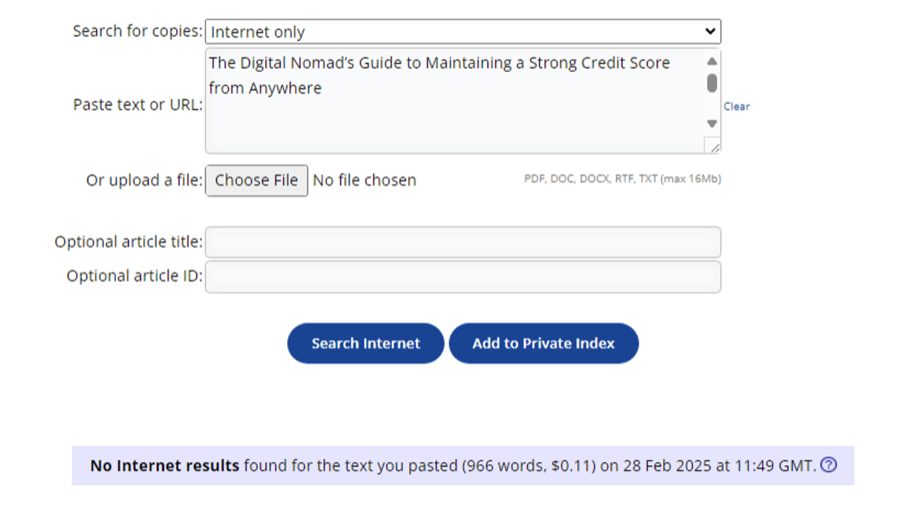Click Add to Private Index button

(x=543, y=343)
